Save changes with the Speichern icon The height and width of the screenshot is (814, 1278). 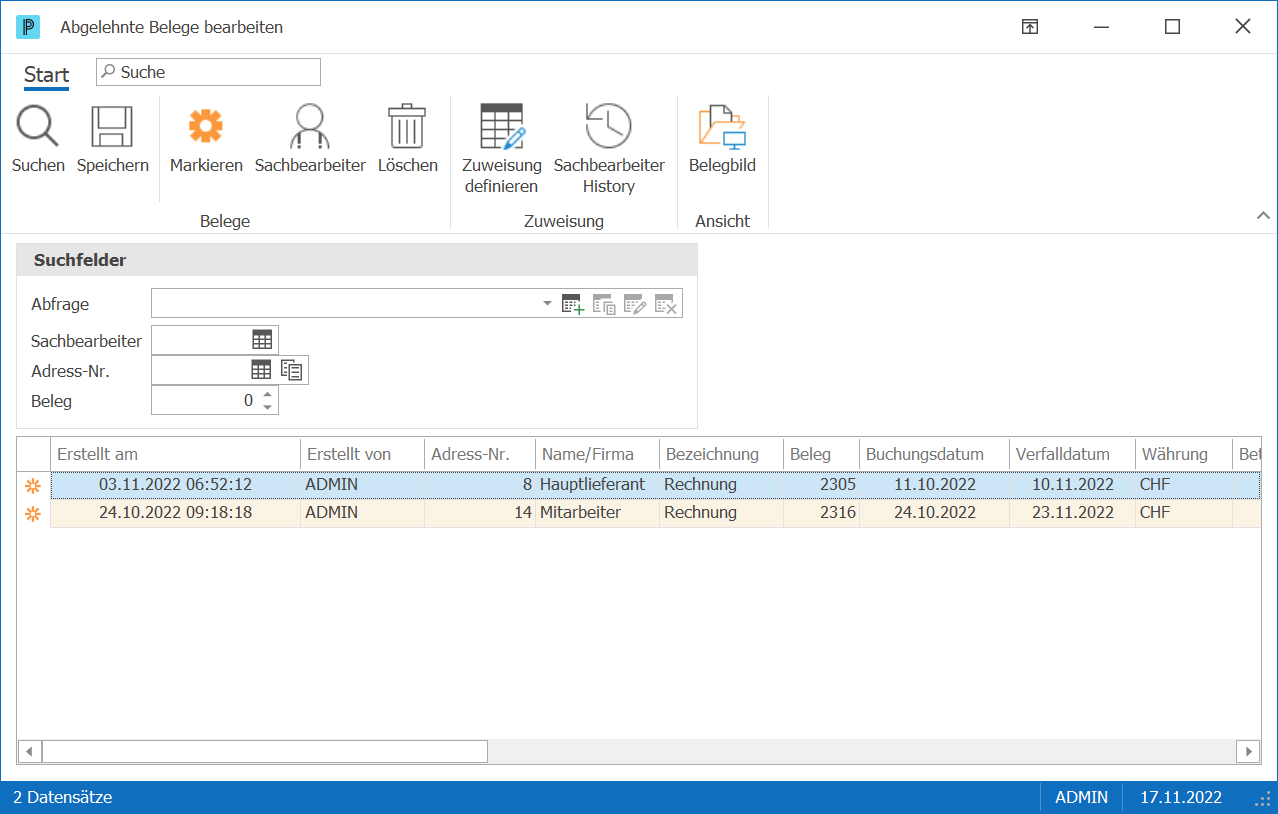[x=112, y=127]
